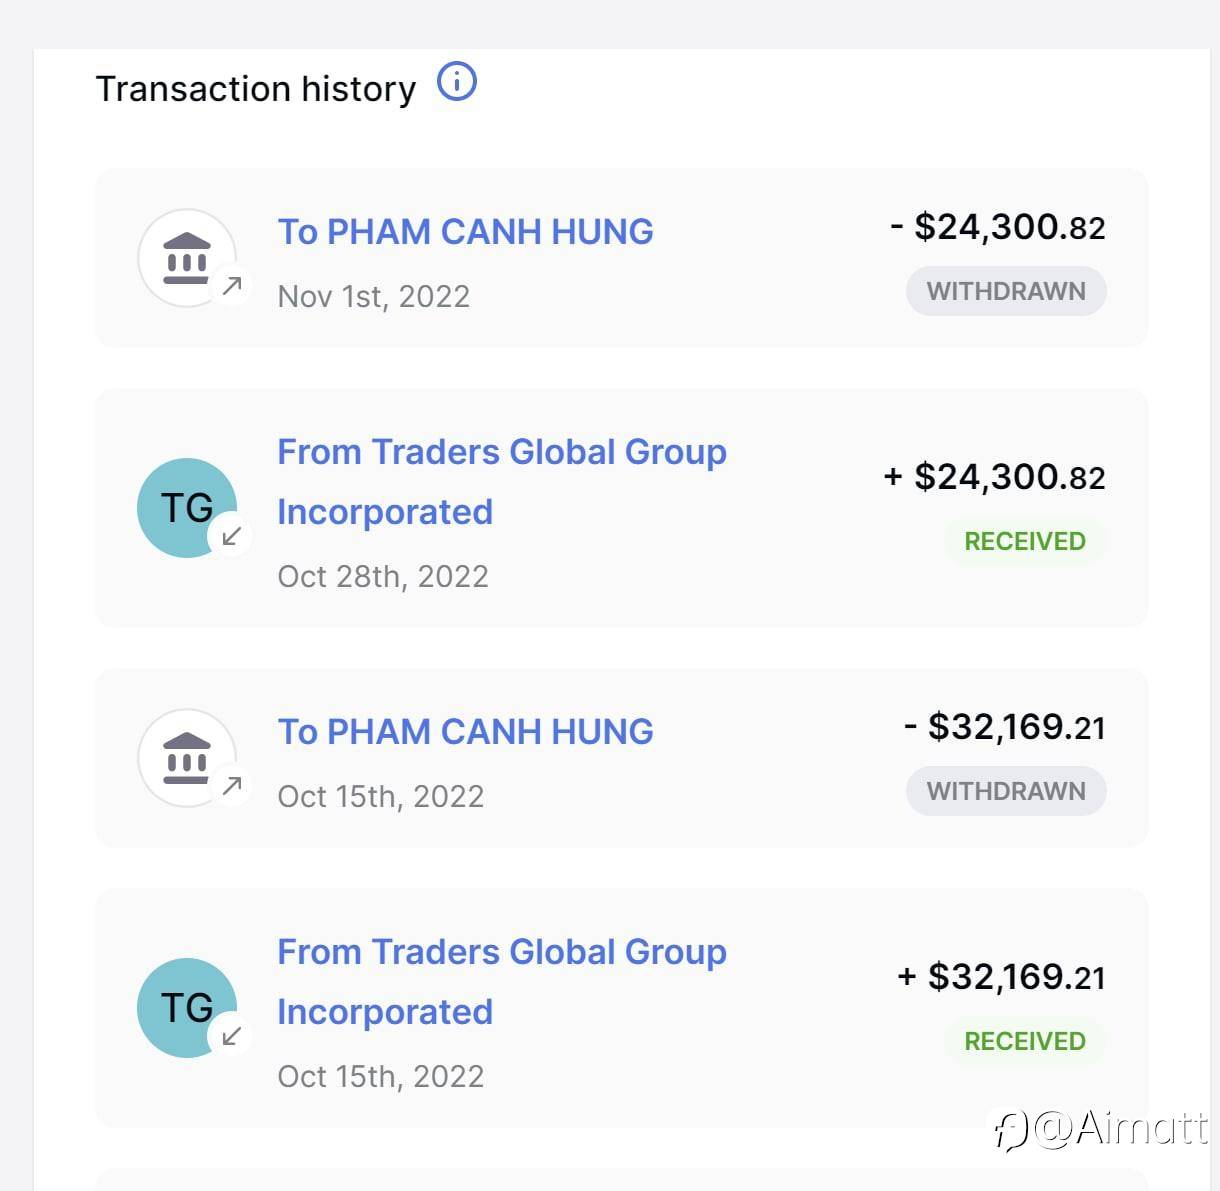Open Traders Global Group link for $32,169.21 deposit
This screenshot has height=1191, width=1220.
[501, 981]
